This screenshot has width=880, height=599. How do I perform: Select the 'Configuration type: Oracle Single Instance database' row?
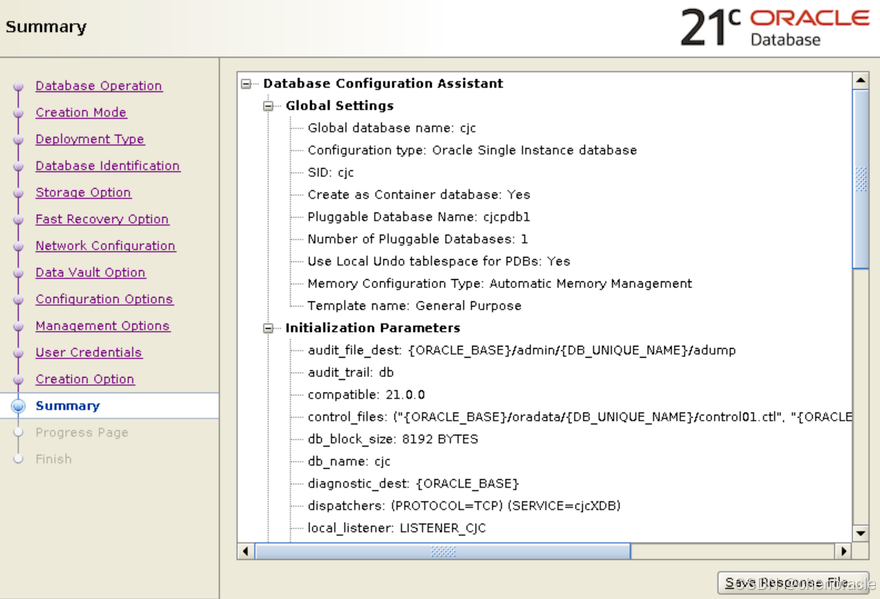(x=472, y=150)
